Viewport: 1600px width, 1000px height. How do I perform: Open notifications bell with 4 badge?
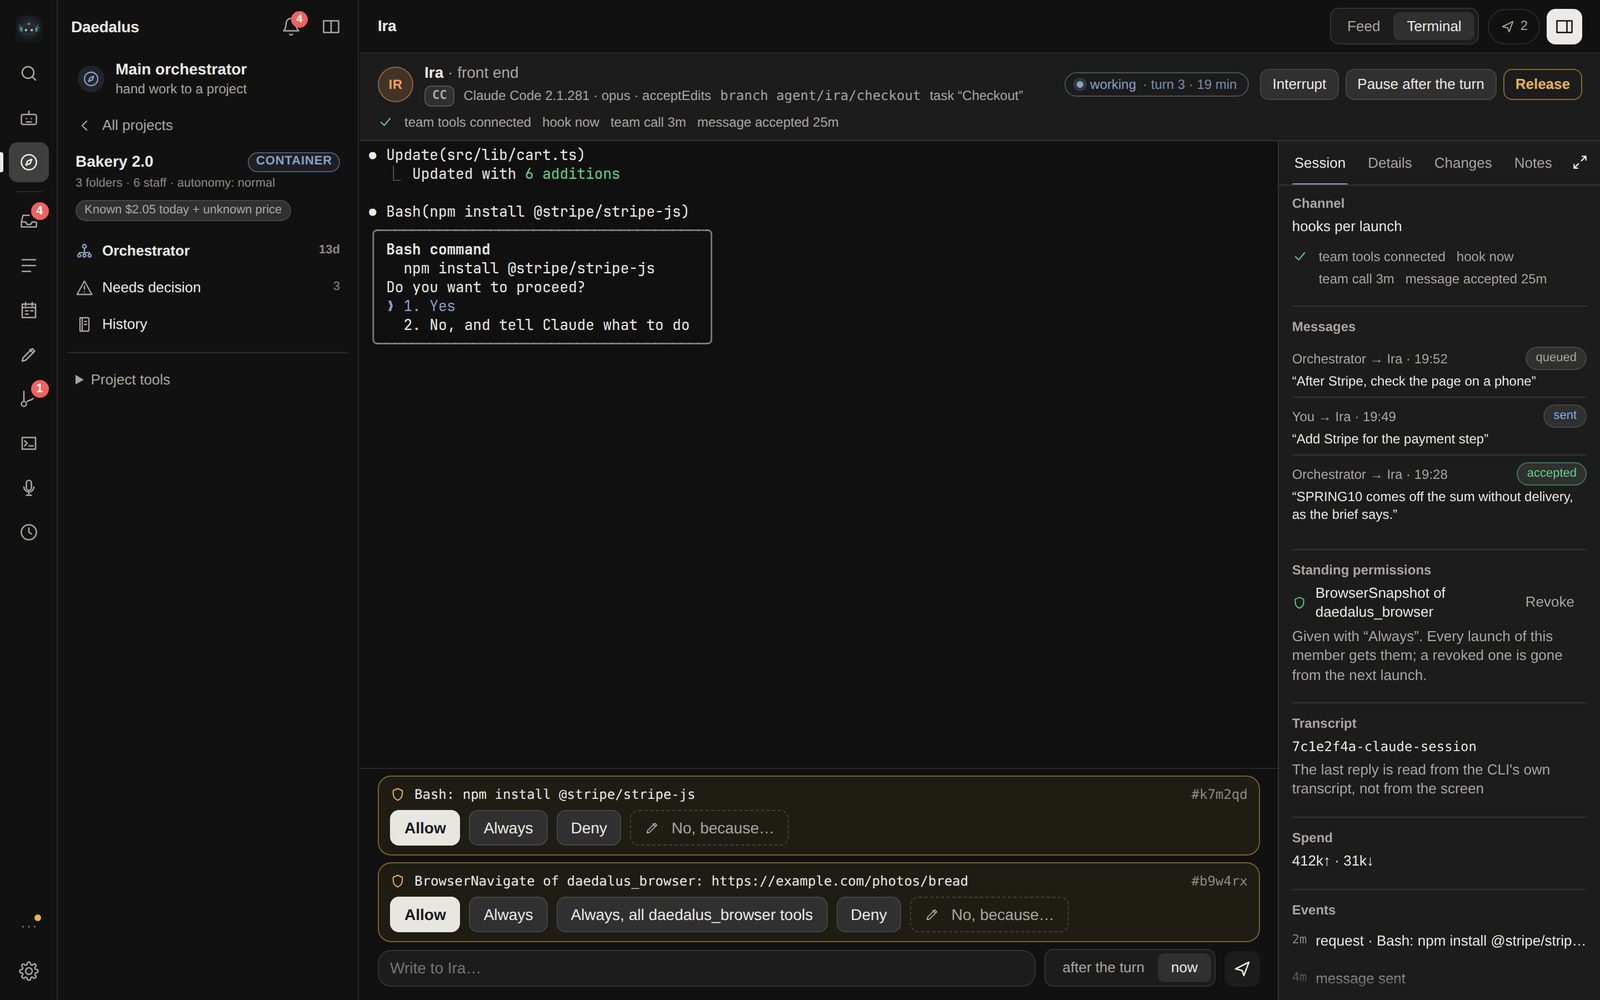point(291,26)
